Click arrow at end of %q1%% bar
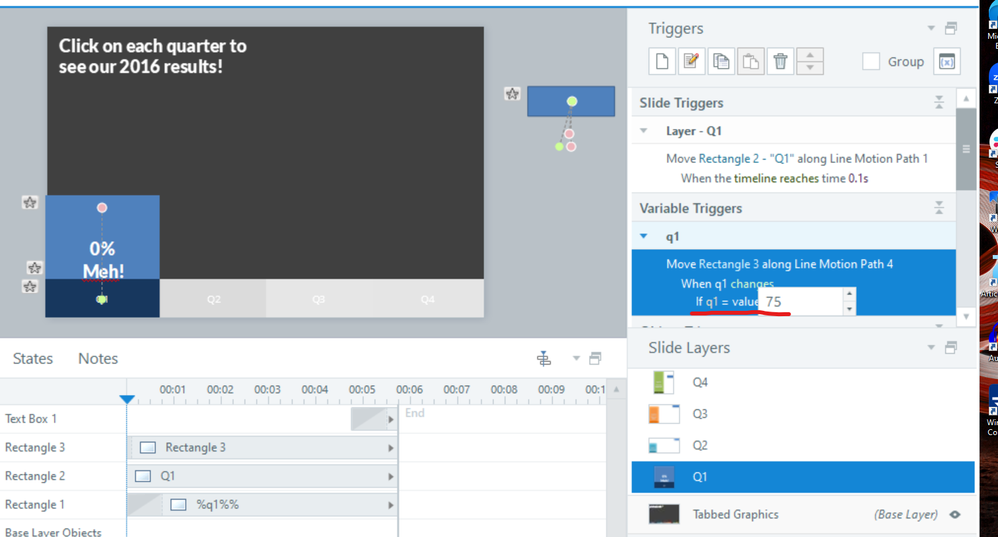Viewport: 998px width, 537px height. 391,505
